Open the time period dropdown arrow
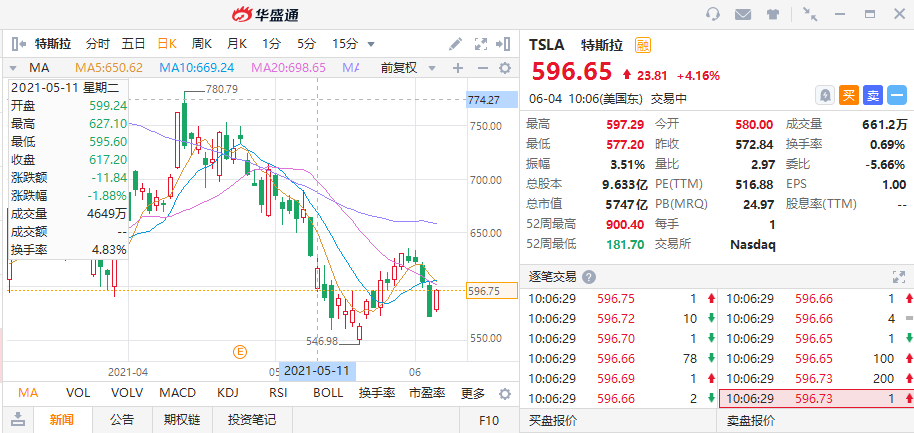 point(371,44)
